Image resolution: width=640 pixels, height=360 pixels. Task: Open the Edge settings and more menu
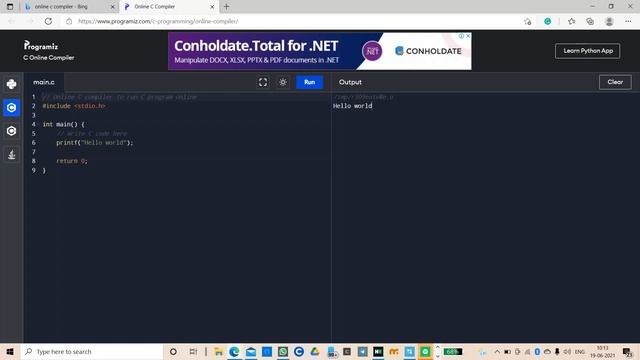[628, 21]
